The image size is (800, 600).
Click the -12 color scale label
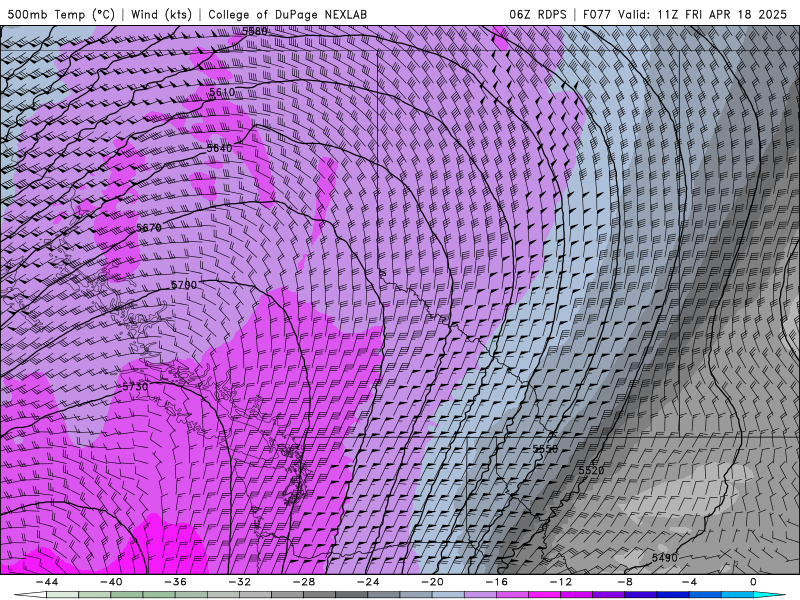coord(561,582)
